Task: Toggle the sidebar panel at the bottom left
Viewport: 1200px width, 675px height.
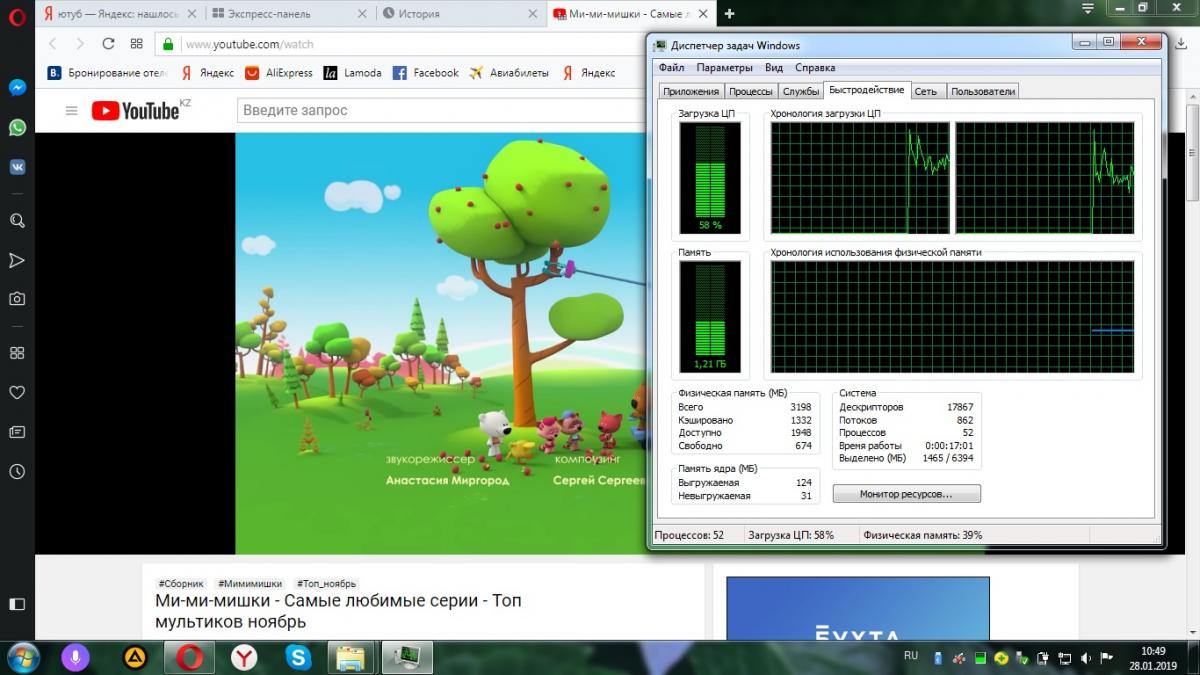Action: pyautogui.click(x=17, y=604)
